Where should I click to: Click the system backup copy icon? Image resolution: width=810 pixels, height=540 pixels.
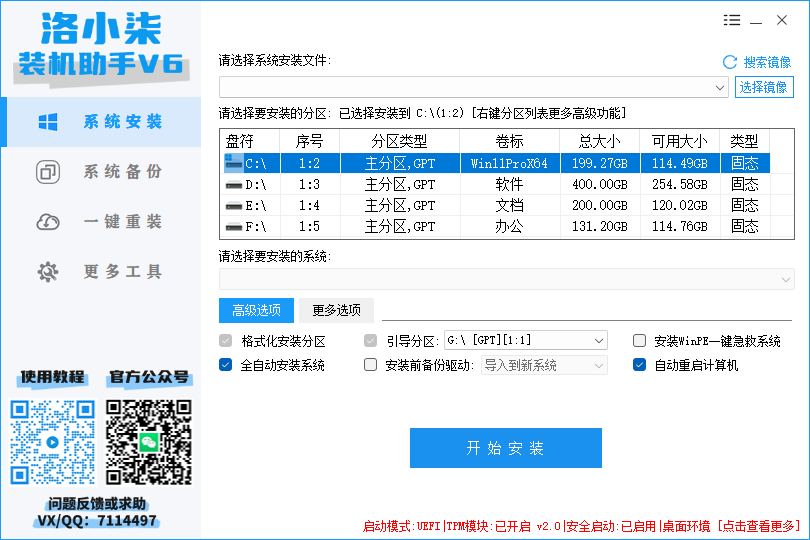coord(47,172)
